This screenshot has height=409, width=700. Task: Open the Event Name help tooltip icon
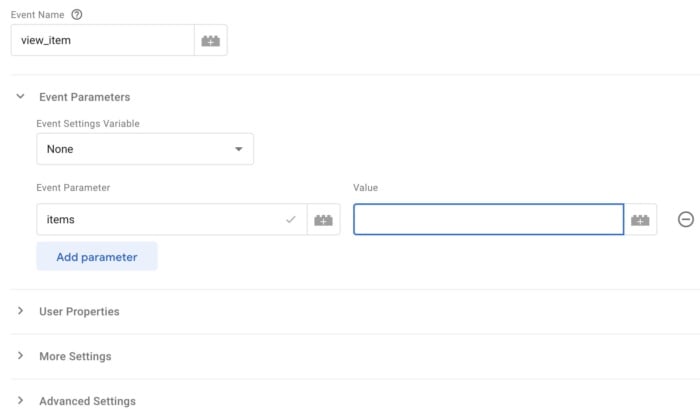(77, 15)
